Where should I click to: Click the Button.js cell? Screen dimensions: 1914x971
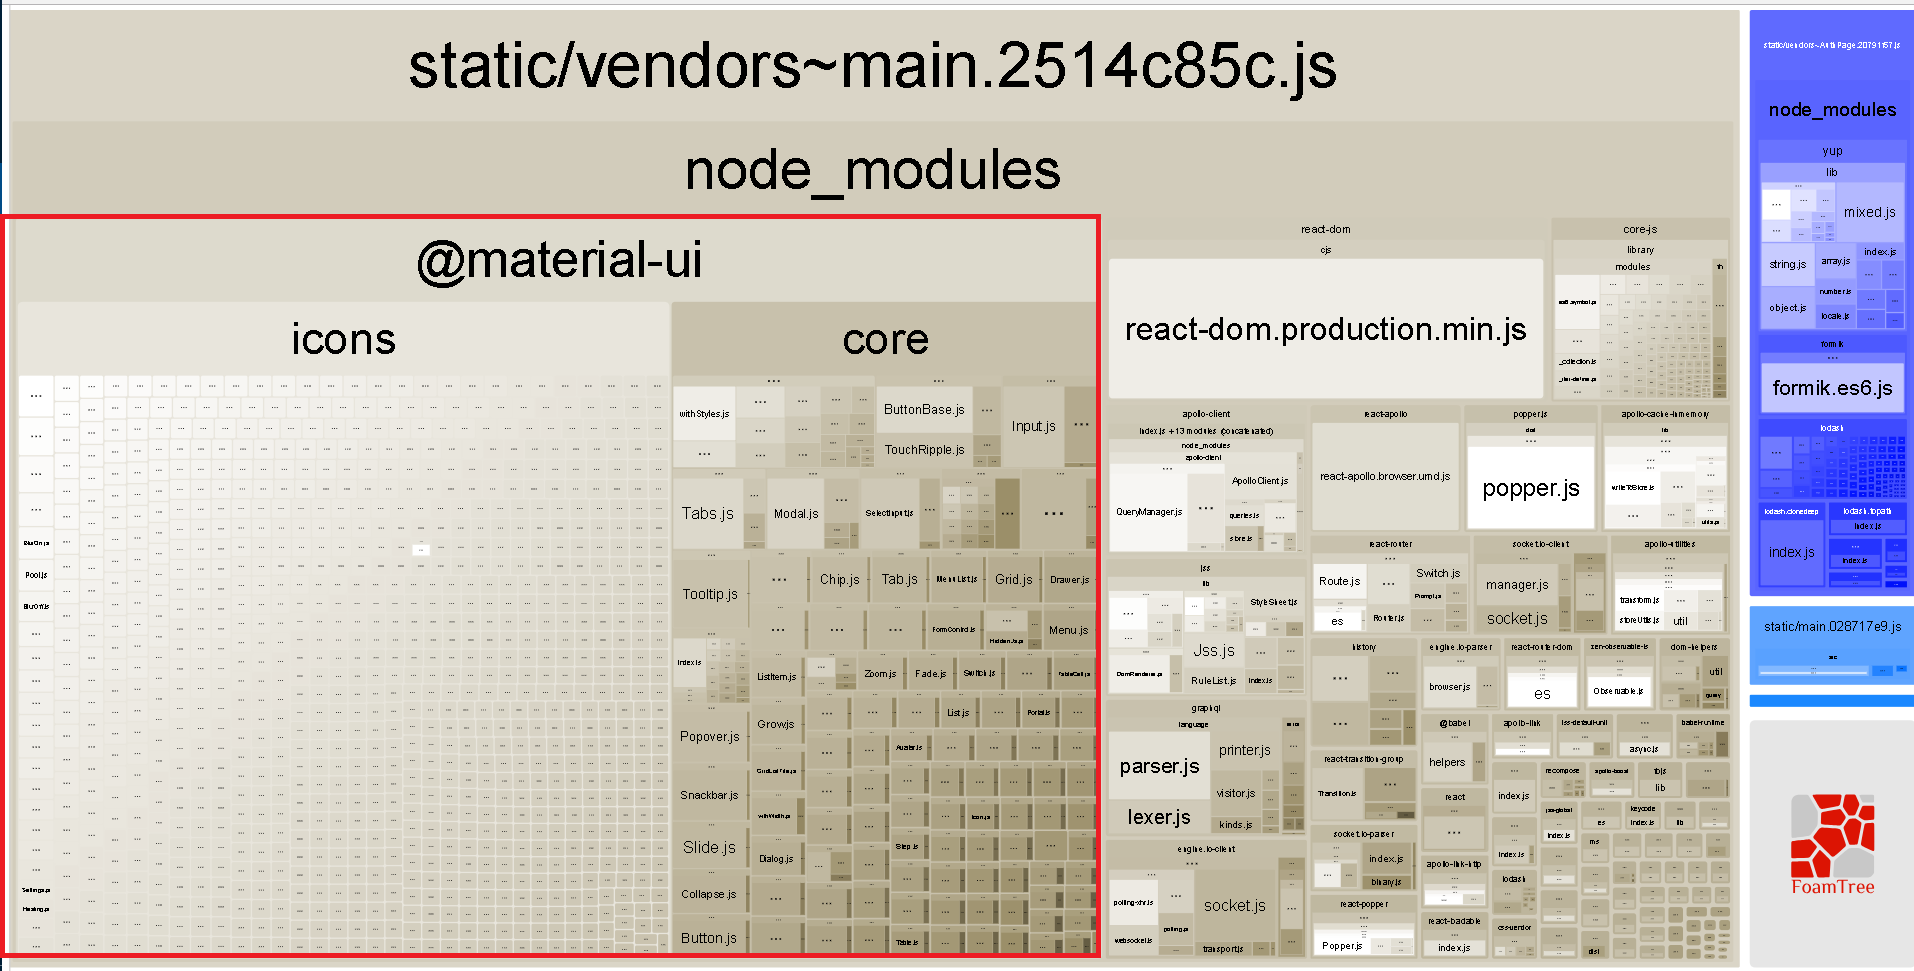(x=709, y=939)
